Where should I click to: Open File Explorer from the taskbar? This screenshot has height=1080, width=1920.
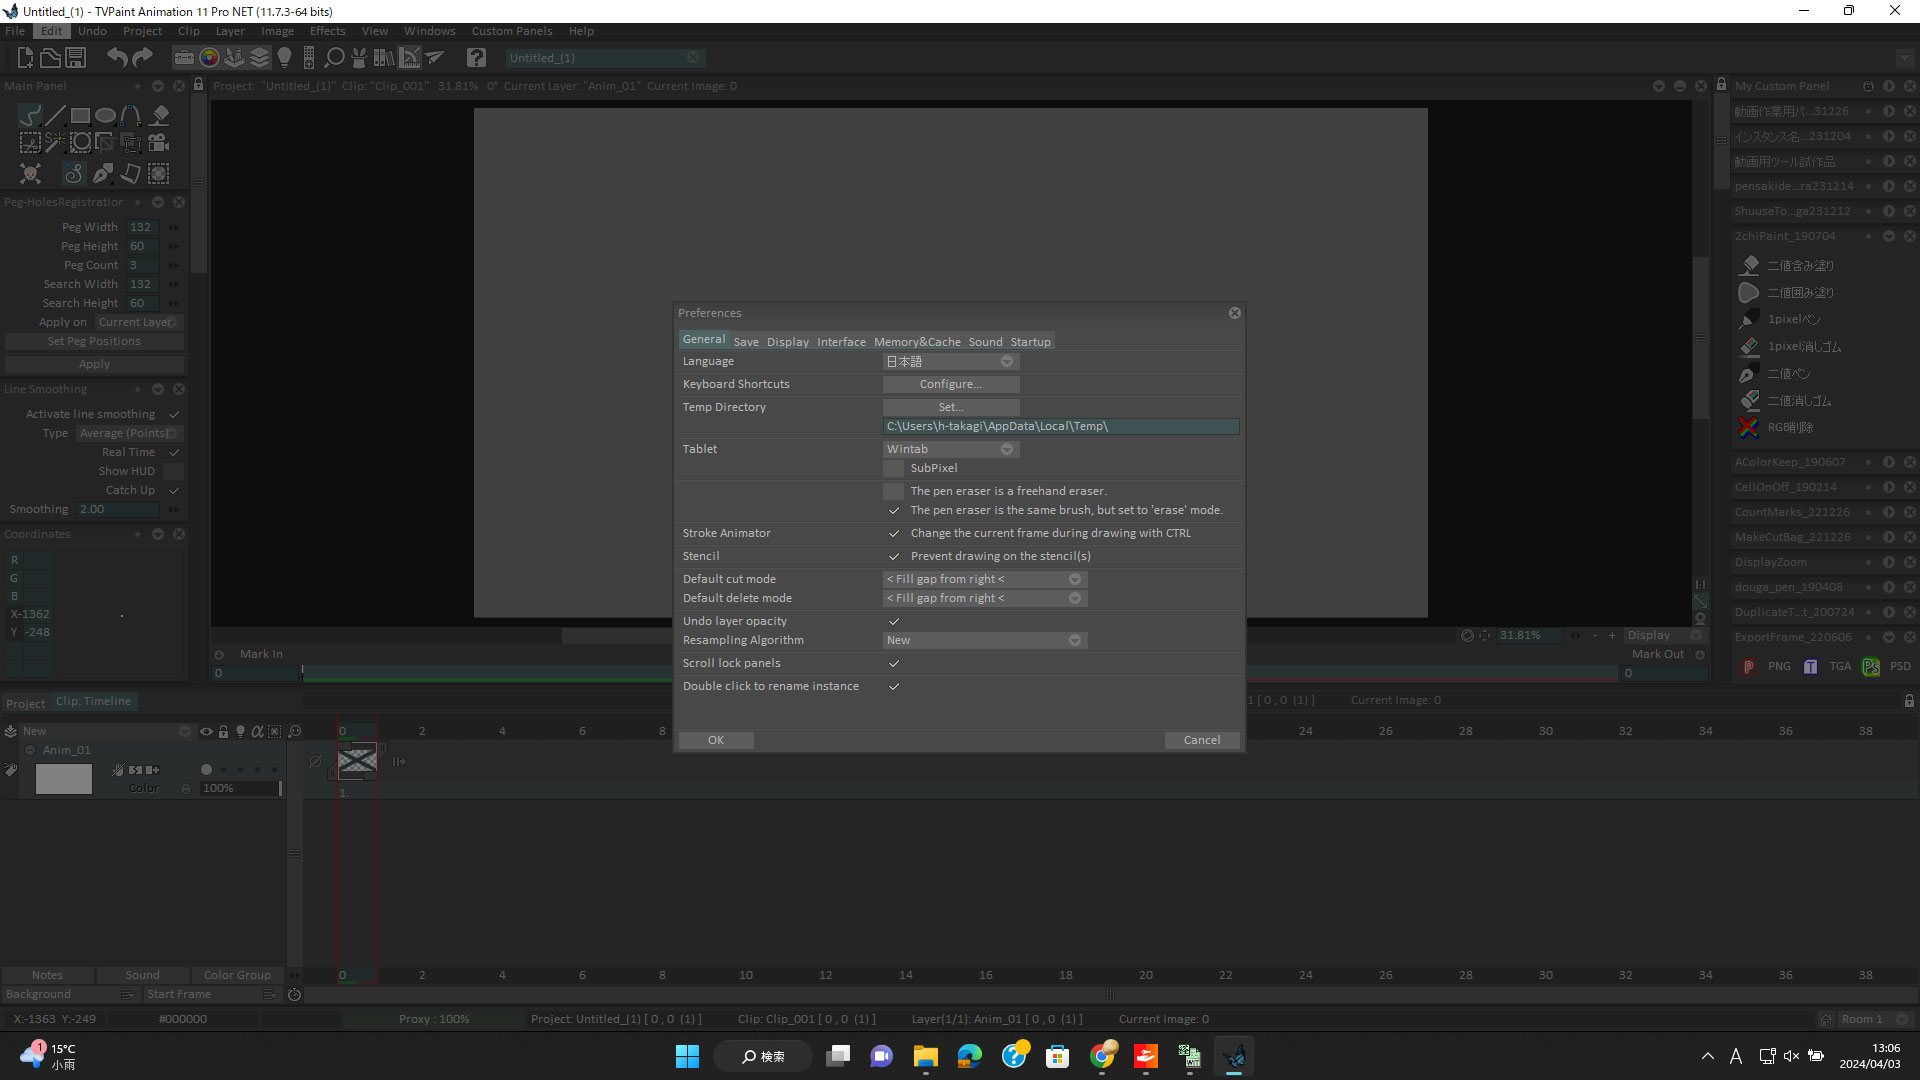point(925,1056)
